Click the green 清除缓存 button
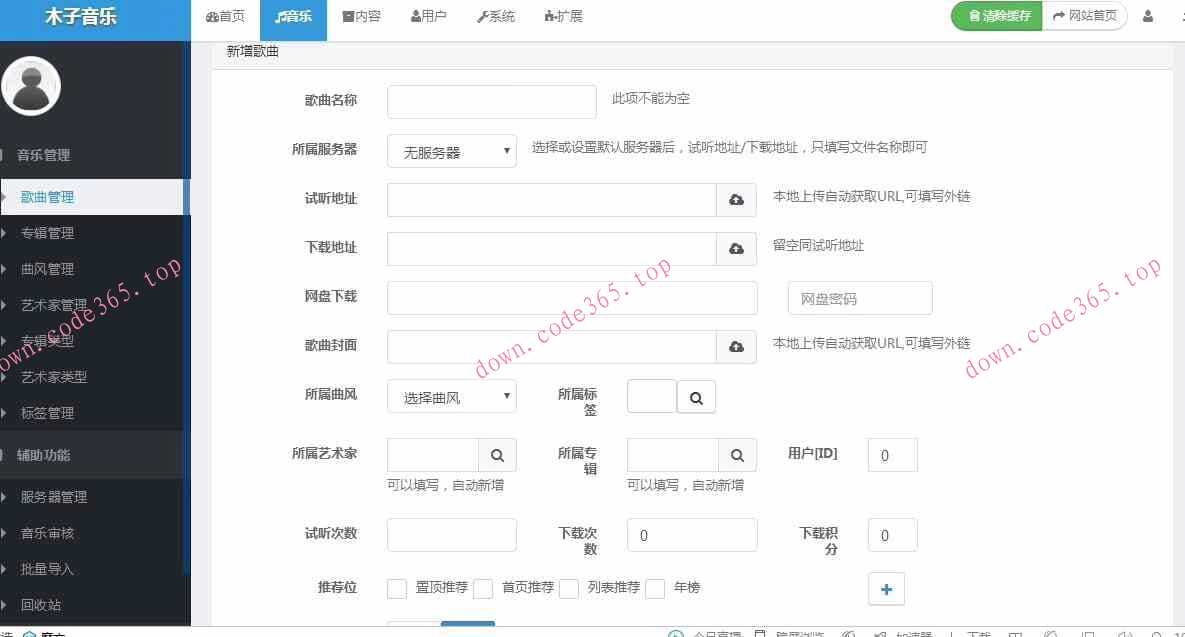Viewport: 1185px width, 637px height. click(996, 16)
